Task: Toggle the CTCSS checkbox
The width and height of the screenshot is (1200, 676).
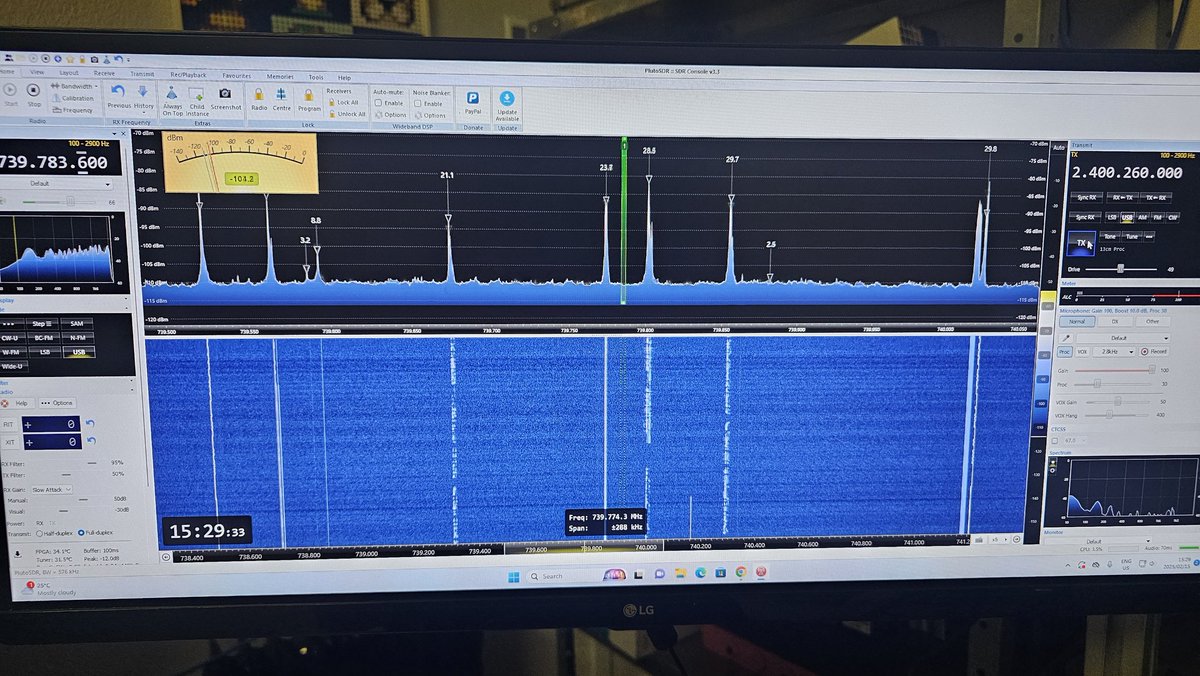Action: click(x=1055, y=440)
